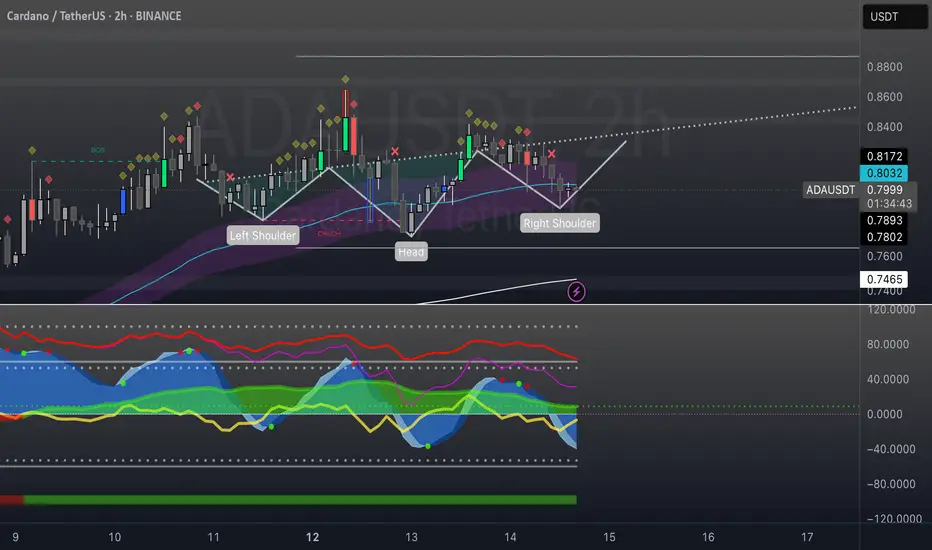Click the white 0.7465 price tag
932x550 pixels.
point(884,279)
